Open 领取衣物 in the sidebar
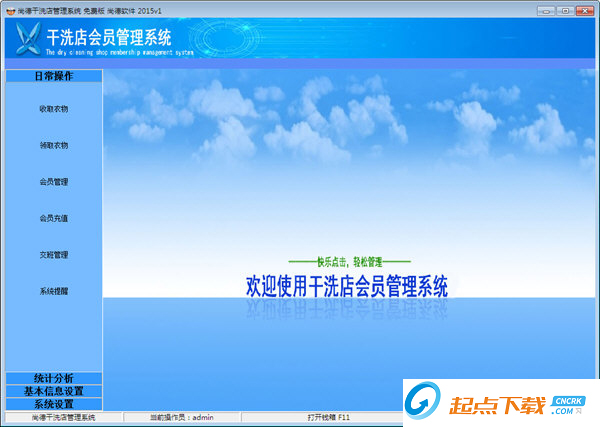 tap(54, 145)
